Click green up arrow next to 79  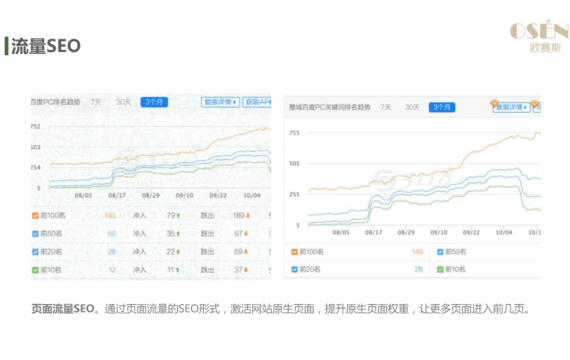point(178,216)
